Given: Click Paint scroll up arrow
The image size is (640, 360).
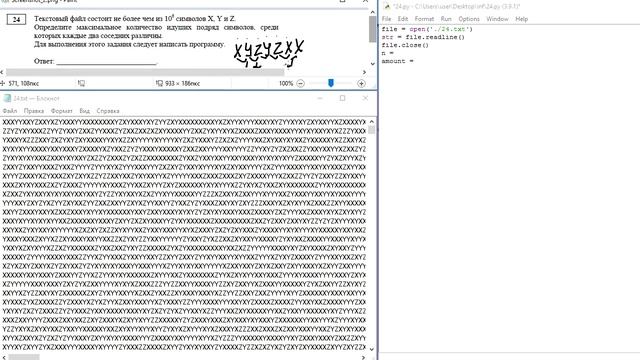Looking at the screenshot, I should click(x=372, y=12).
